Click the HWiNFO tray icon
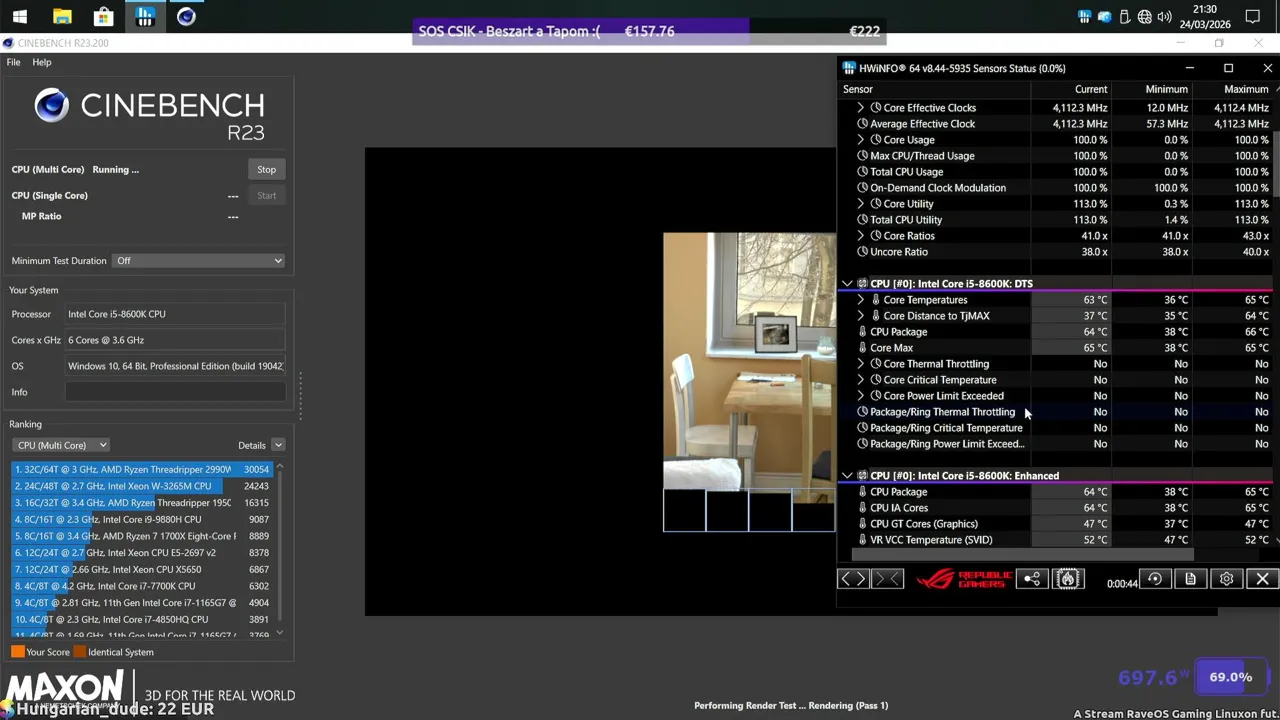The image size is (1280, 720). click(x=1084, y=17)
